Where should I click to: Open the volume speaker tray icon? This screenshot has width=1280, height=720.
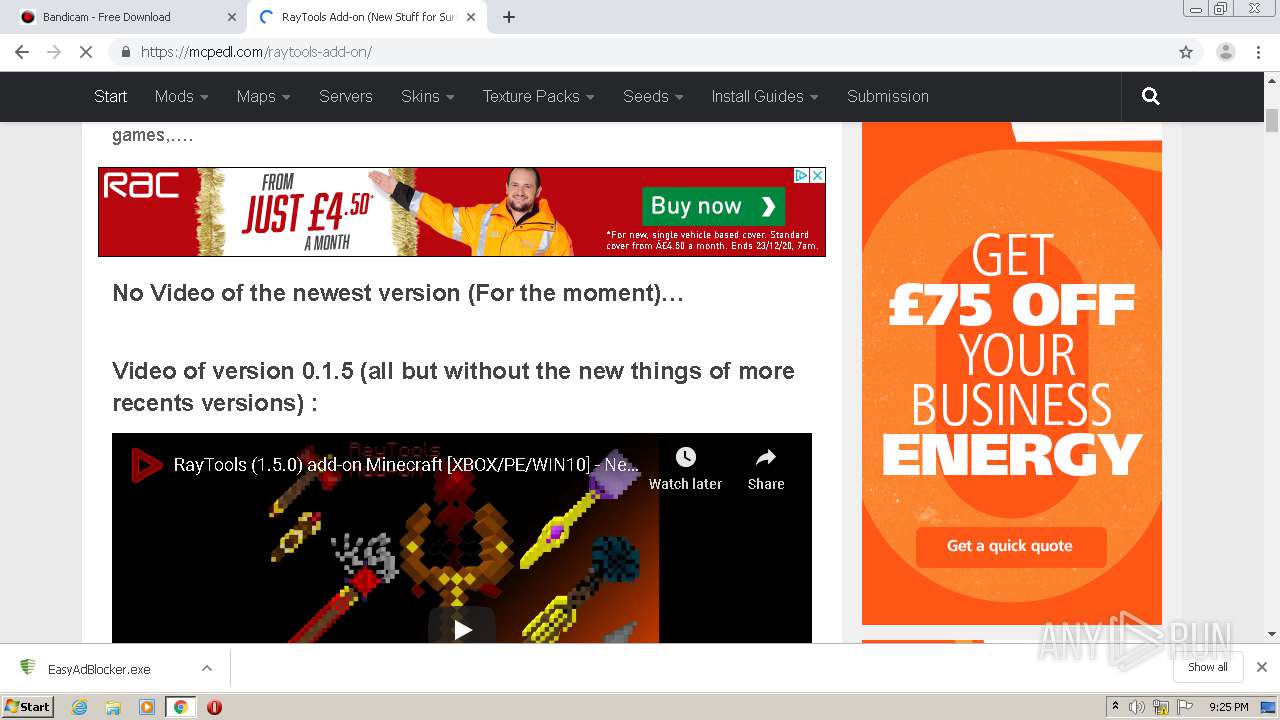click(1137, 707)
